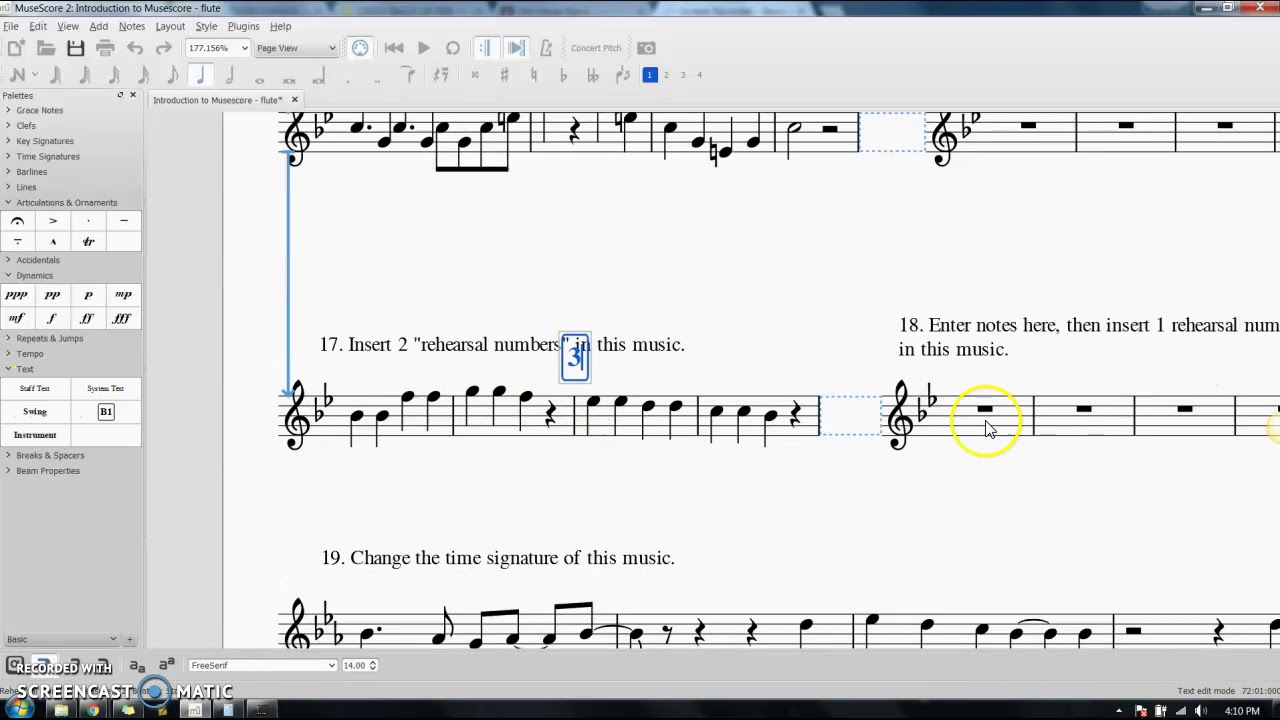Image resolution: width=1280 pixels, height=720 pixels.
Task: Create a new score with New icon
Action: pos(16,48)
